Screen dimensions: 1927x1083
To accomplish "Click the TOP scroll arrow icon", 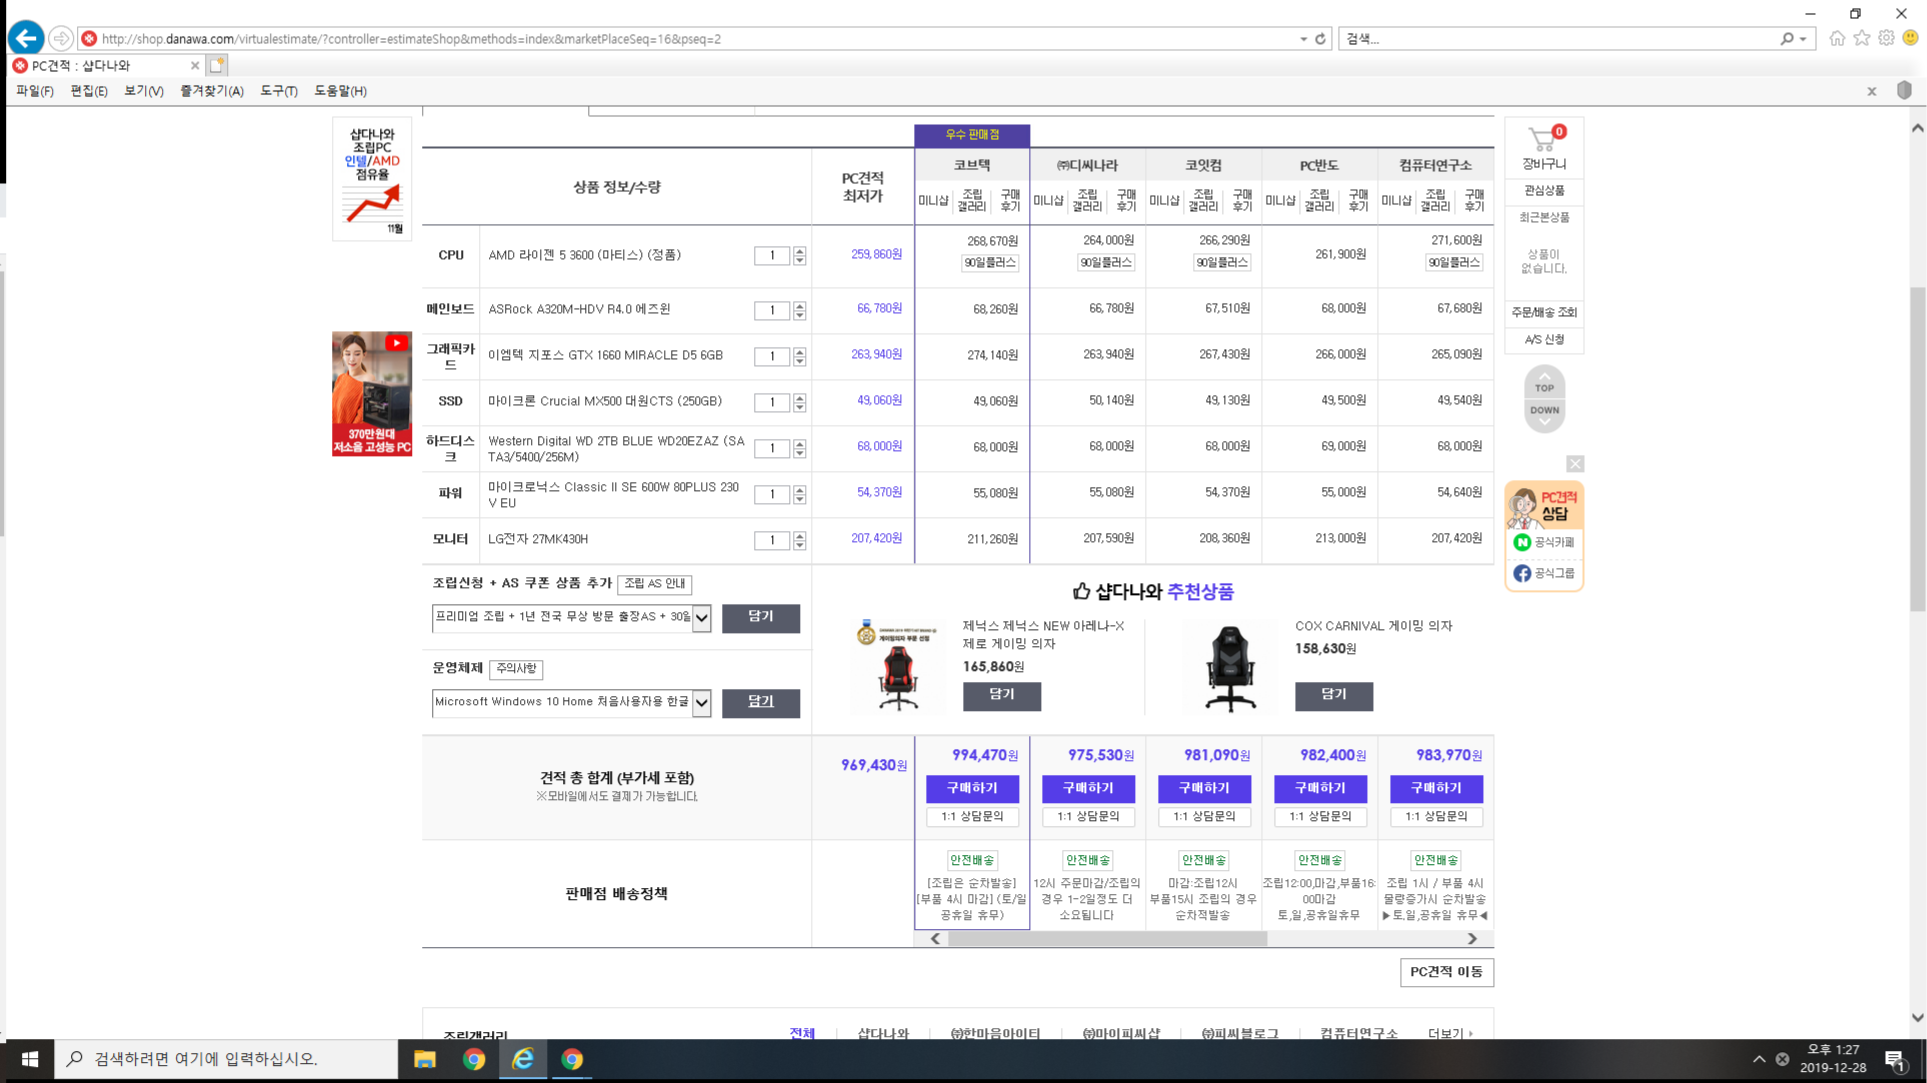I will click(1544, 384).
